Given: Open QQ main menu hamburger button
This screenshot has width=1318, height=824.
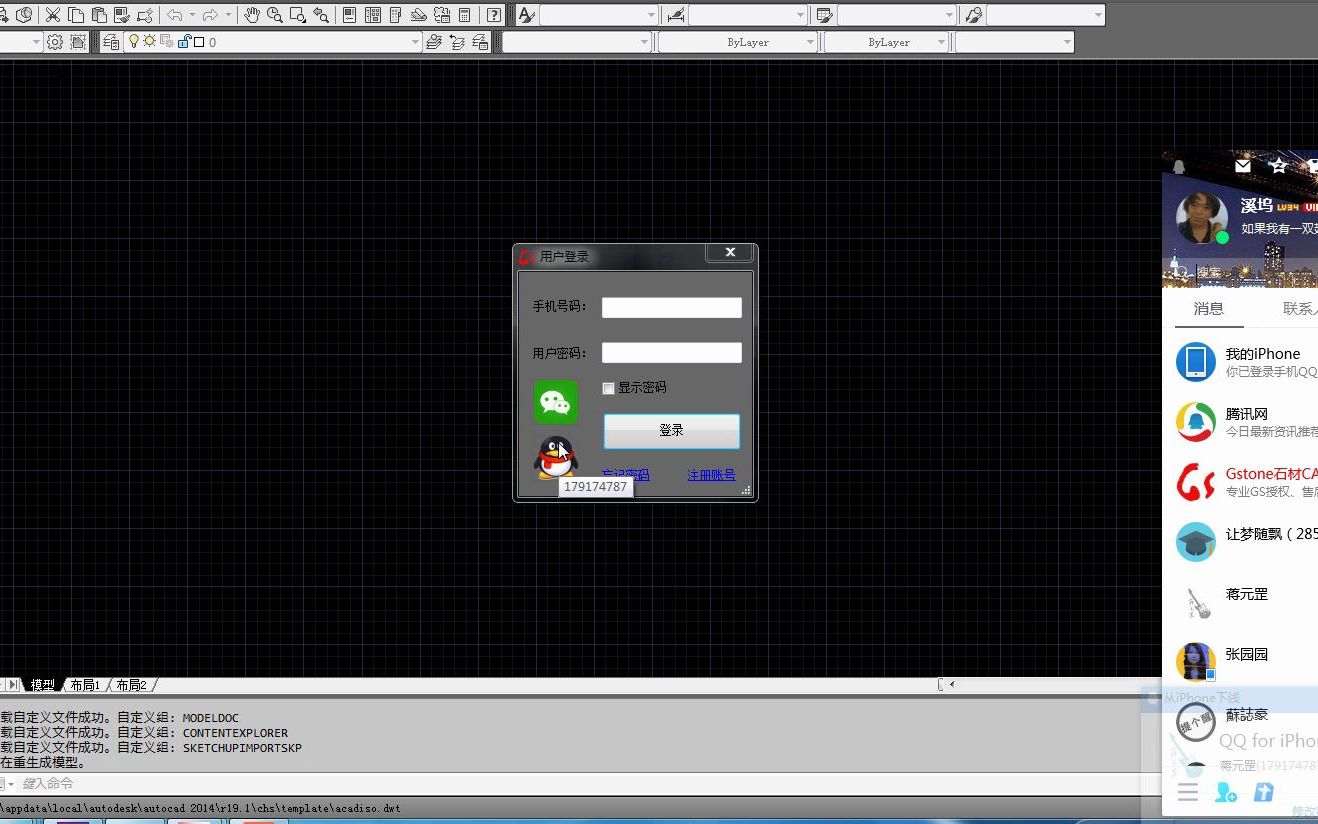Looking at the screenshot, I should 1188,793.
